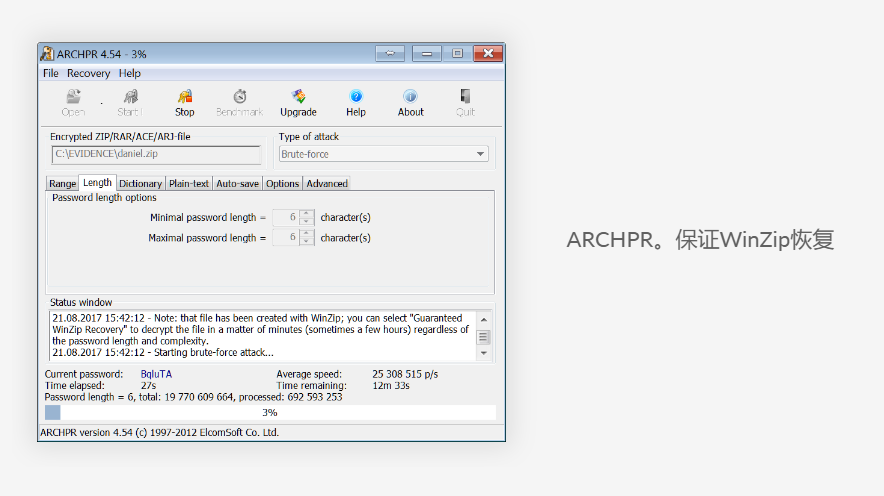
Task: Switch to the Advanced tab
Action: 327,183
